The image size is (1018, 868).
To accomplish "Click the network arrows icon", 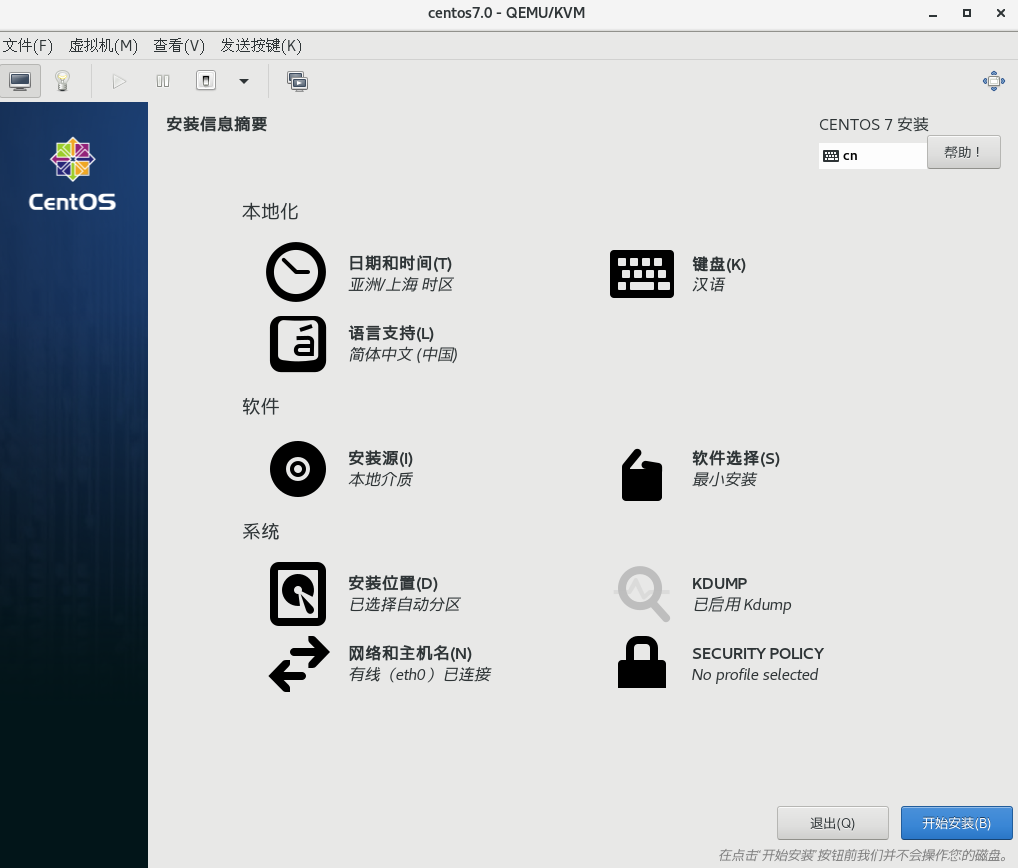I will (299, 663).
